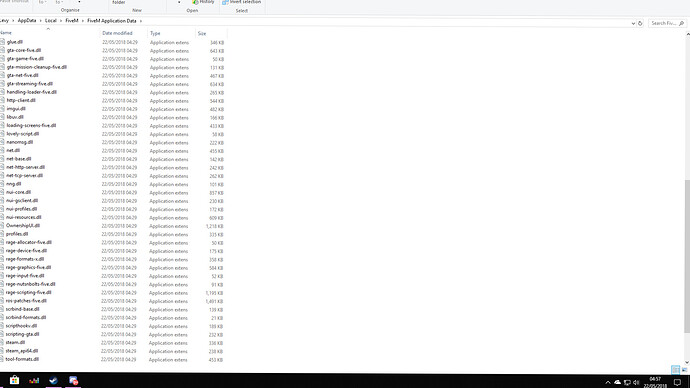Switch to the details view icon
Screen dimensions: 690x388
pyautogui.click(x=675, y=370)
